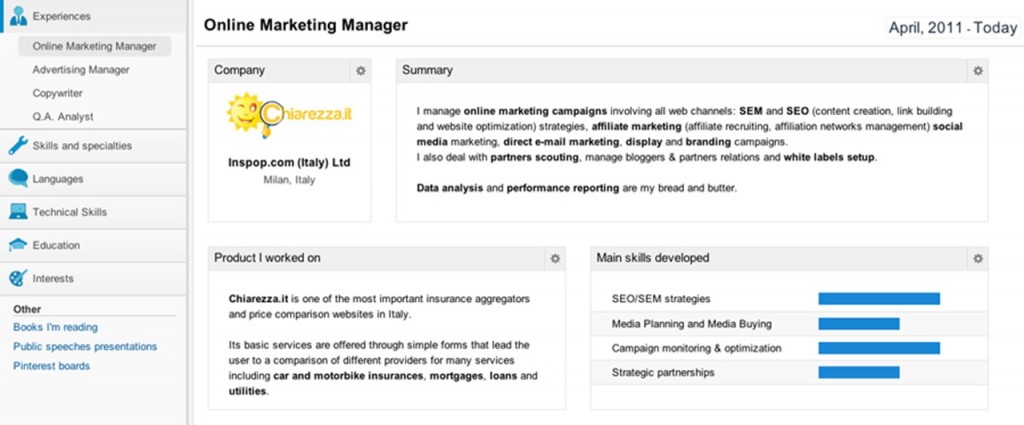
Task: Open the Company panel gear settings
Action: pyautogui.click(x=360, y=71)
